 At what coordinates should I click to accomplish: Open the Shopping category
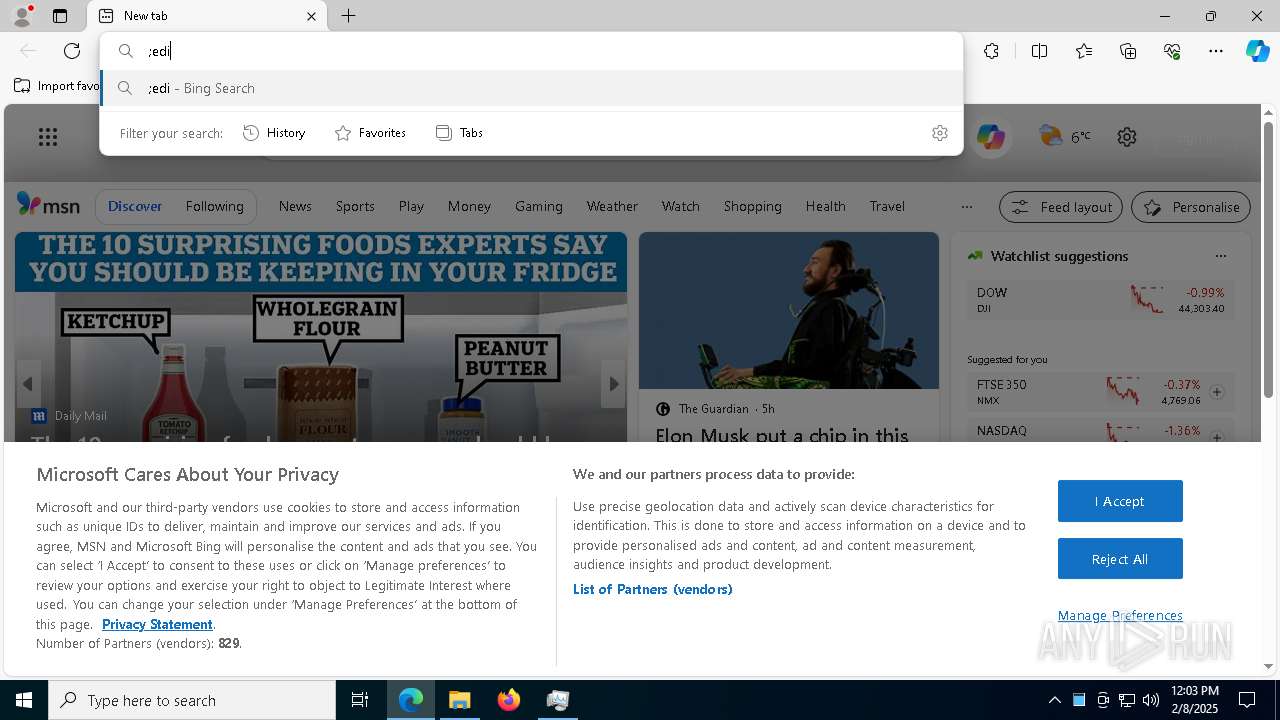click(752, 206)
